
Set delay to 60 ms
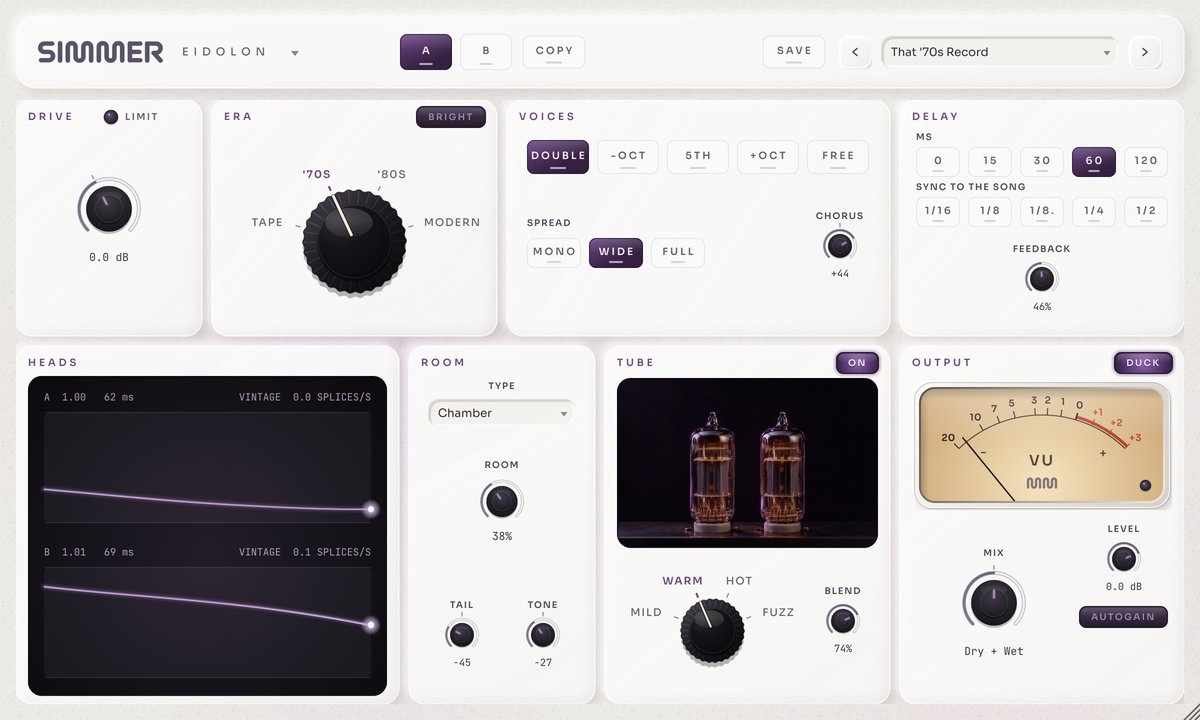(x=1094, y=162)
